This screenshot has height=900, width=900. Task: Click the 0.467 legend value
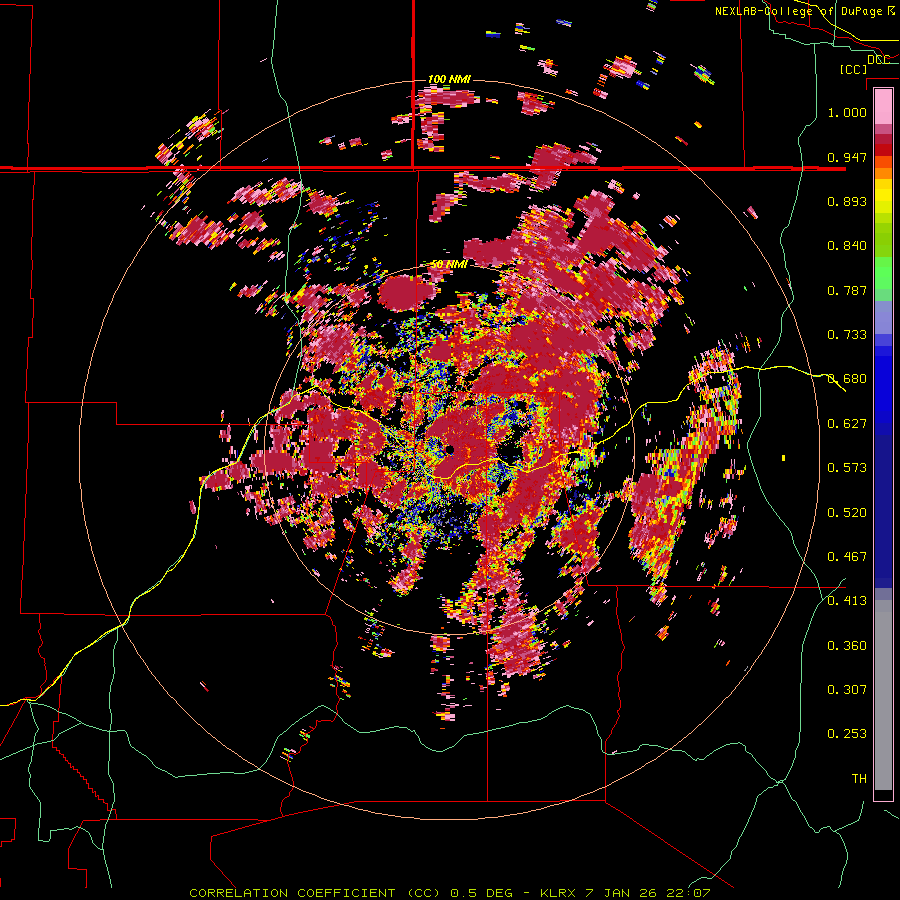(x=847, y=556)
